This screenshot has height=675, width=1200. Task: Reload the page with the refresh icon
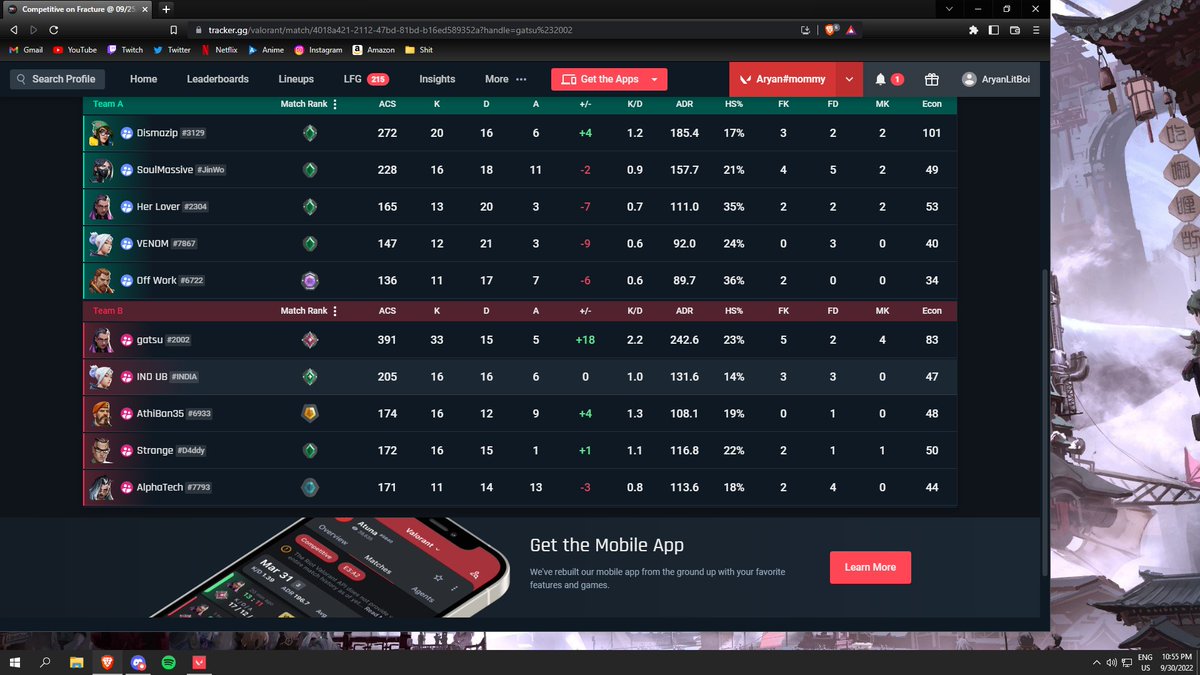click(53, 30)
